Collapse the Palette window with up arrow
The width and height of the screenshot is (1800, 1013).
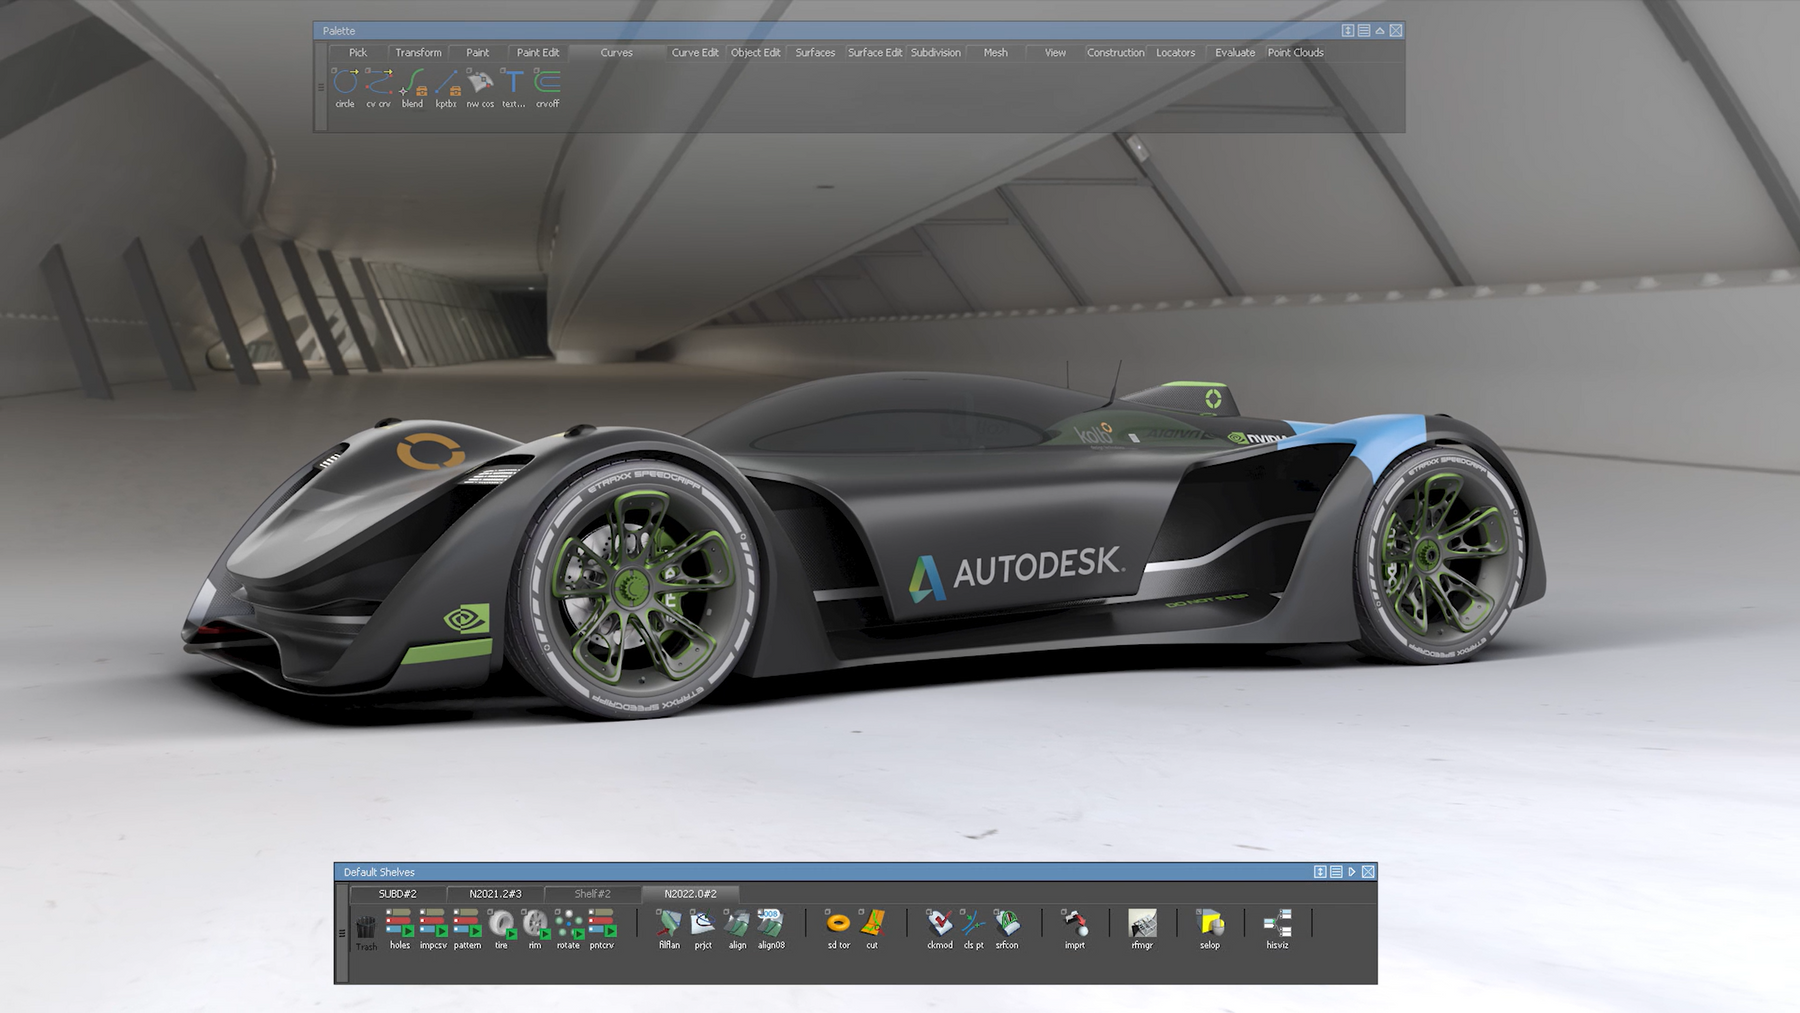[1380, 31]
